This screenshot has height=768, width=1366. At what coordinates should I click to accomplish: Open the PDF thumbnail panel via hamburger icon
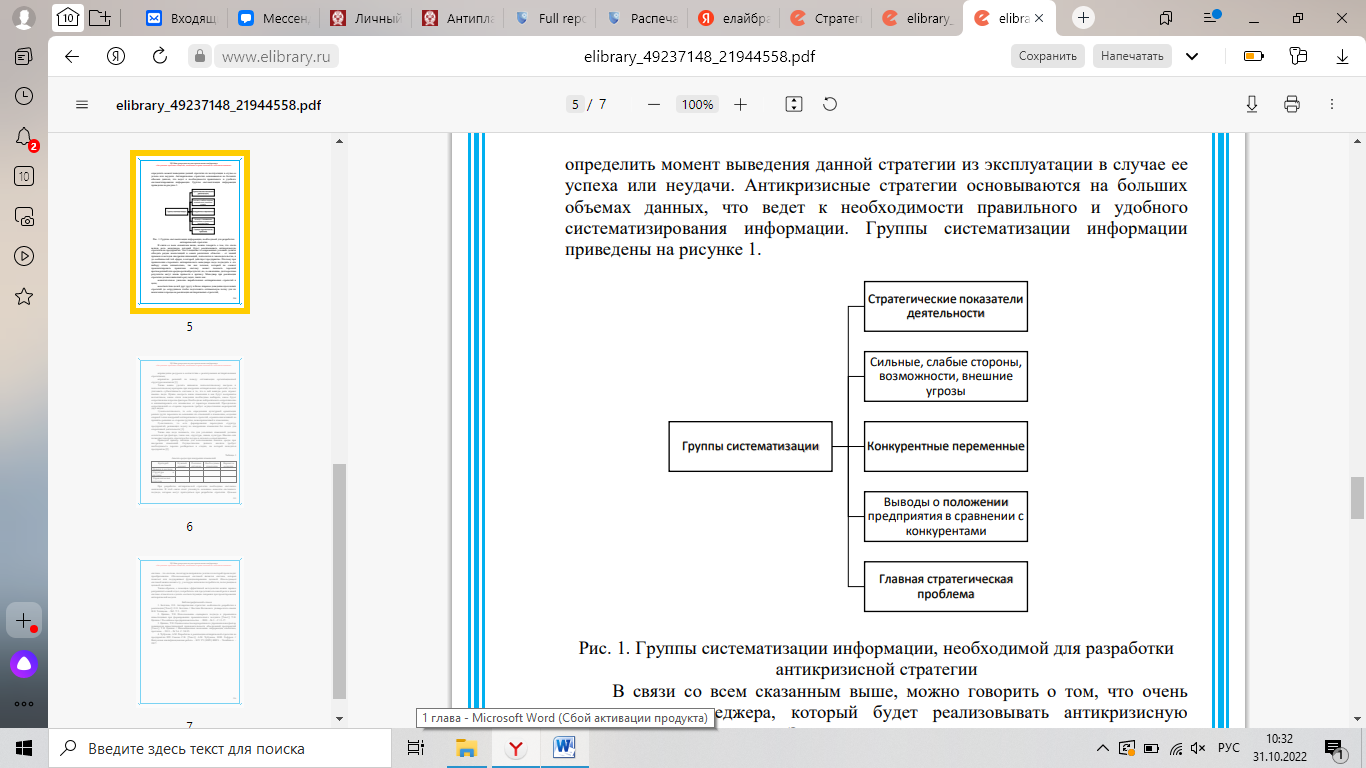coord(80,103)
